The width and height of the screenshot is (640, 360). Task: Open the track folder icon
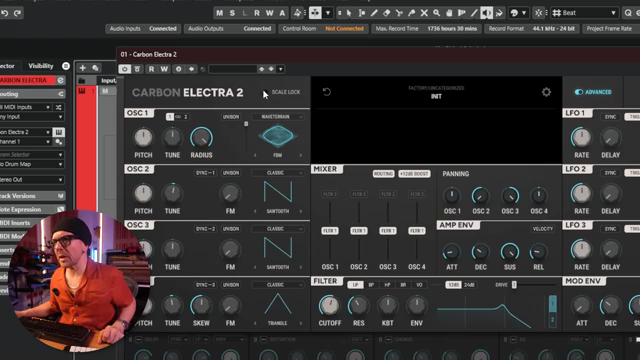82,80
